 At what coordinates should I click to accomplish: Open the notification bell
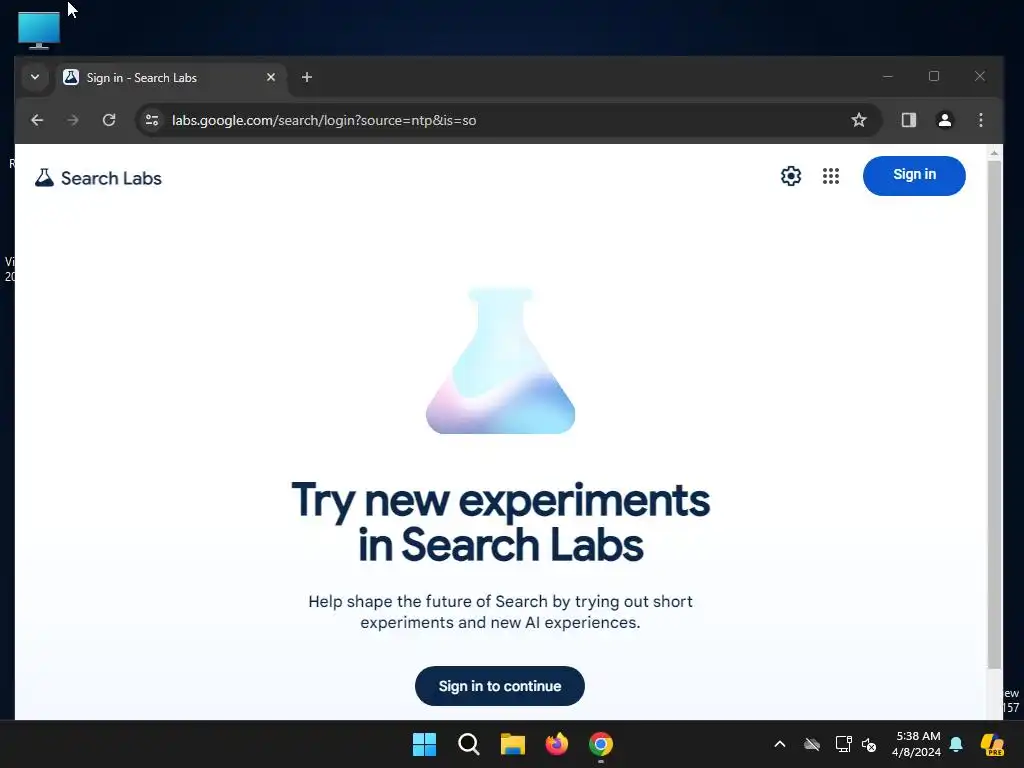pyautogui.click(x=956, y=744)
